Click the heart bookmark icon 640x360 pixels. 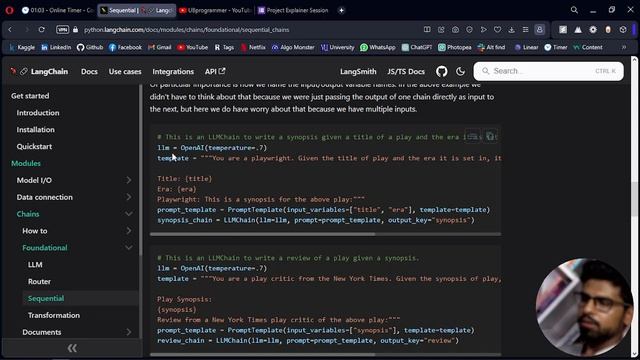(497, 29)
